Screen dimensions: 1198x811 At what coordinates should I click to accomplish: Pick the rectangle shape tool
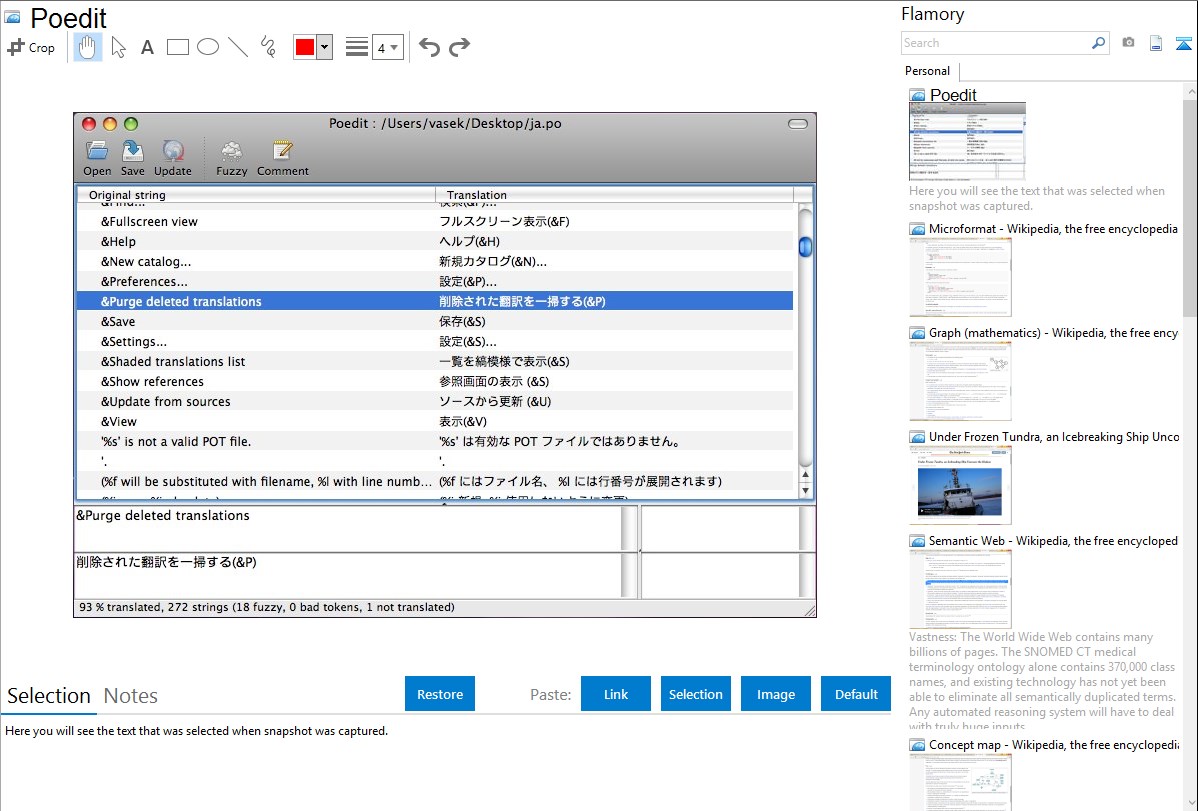click(177, 47)
